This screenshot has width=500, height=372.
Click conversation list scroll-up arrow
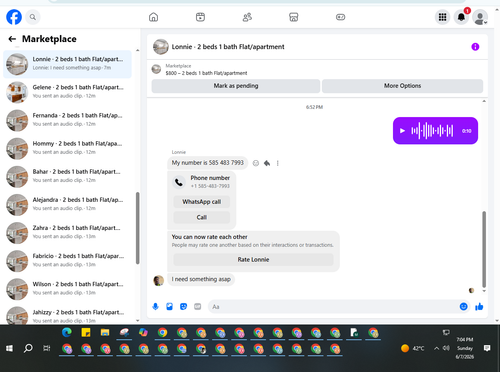(x=138, y=50)
